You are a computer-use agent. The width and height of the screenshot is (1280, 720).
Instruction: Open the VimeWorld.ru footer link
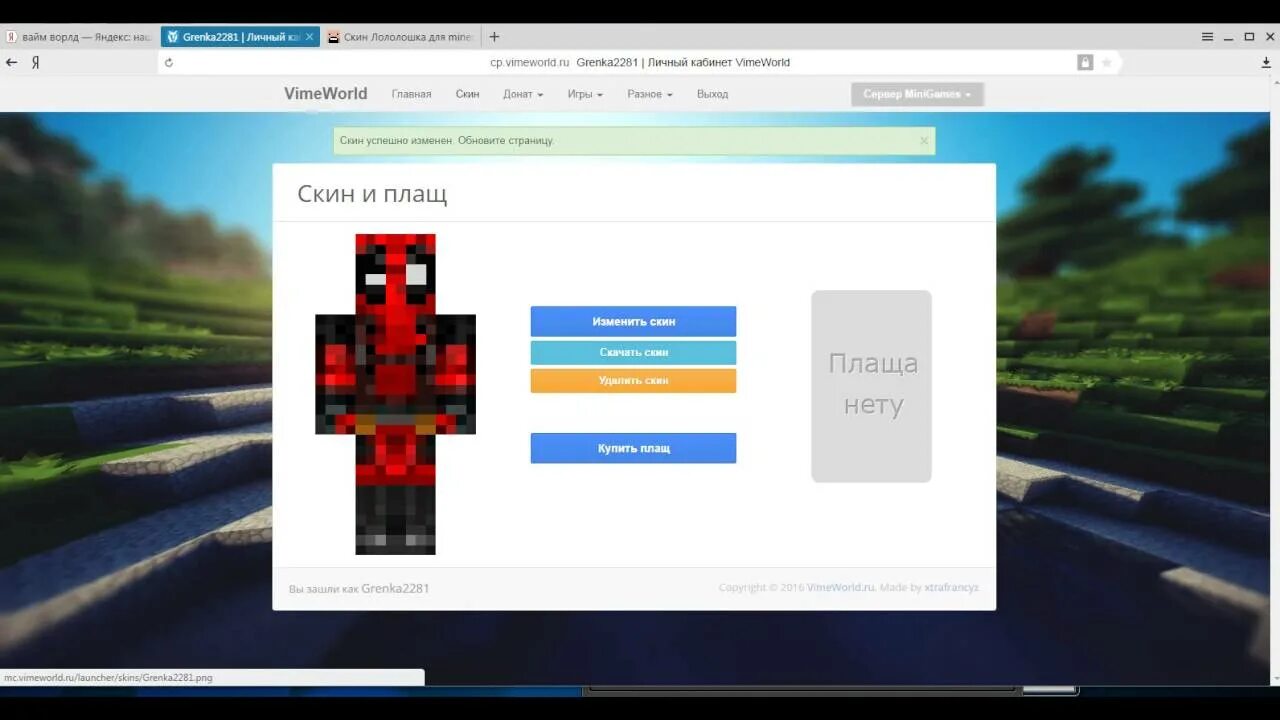coord(840,588)
